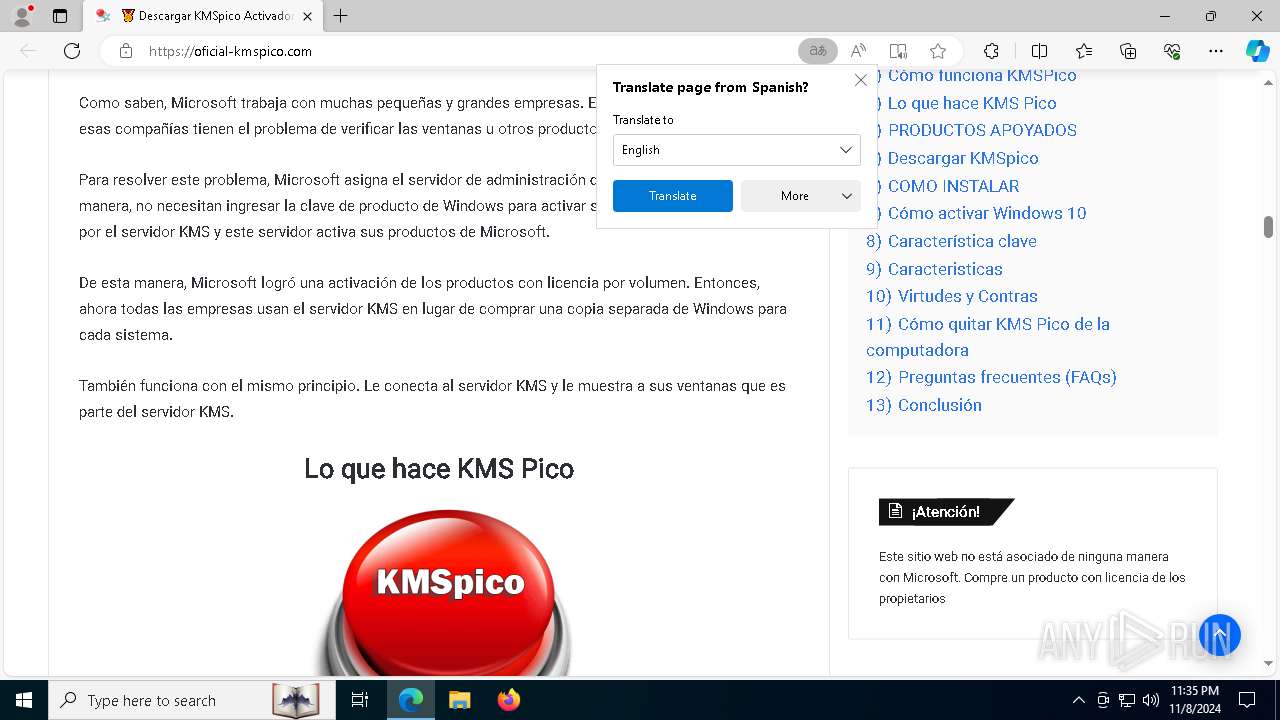The image size is (1280, 720).
Task: Click the address bar URL
Action: (x=230, y=51)
